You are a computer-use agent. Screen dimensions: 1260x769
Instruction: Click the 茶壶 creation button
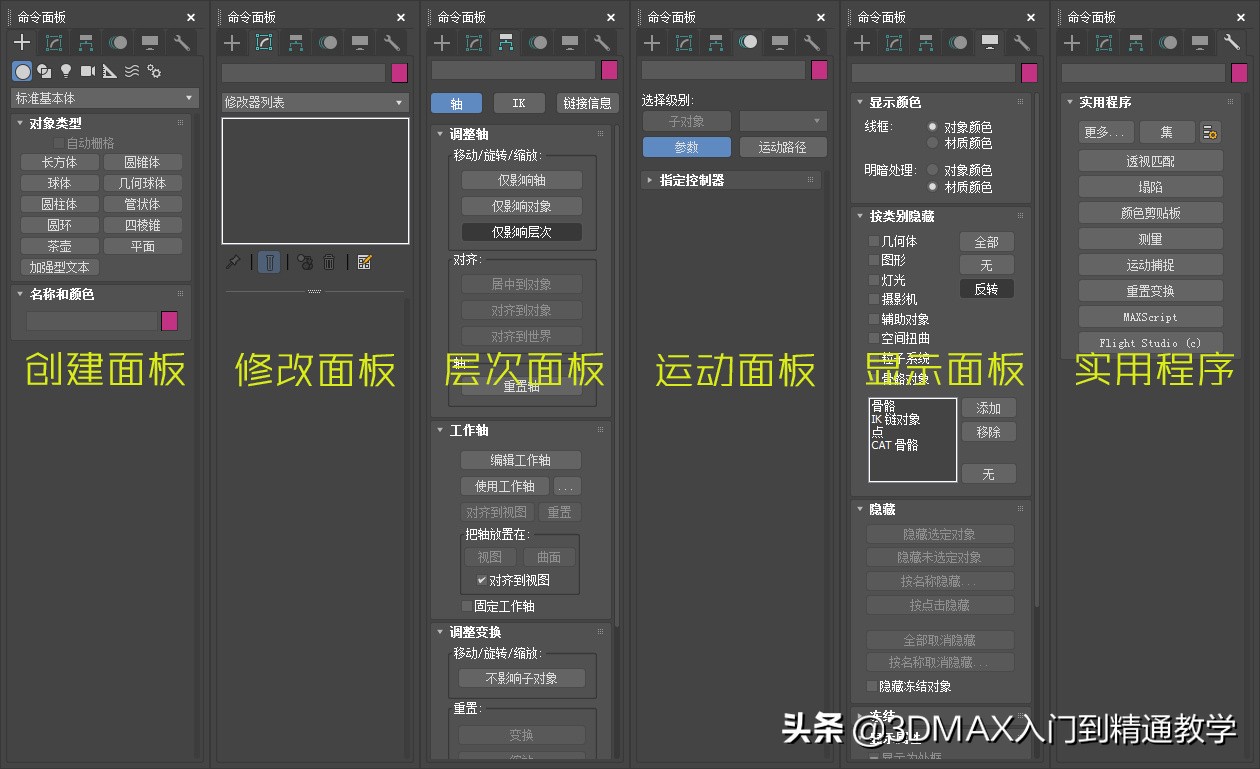coord(59,245)
